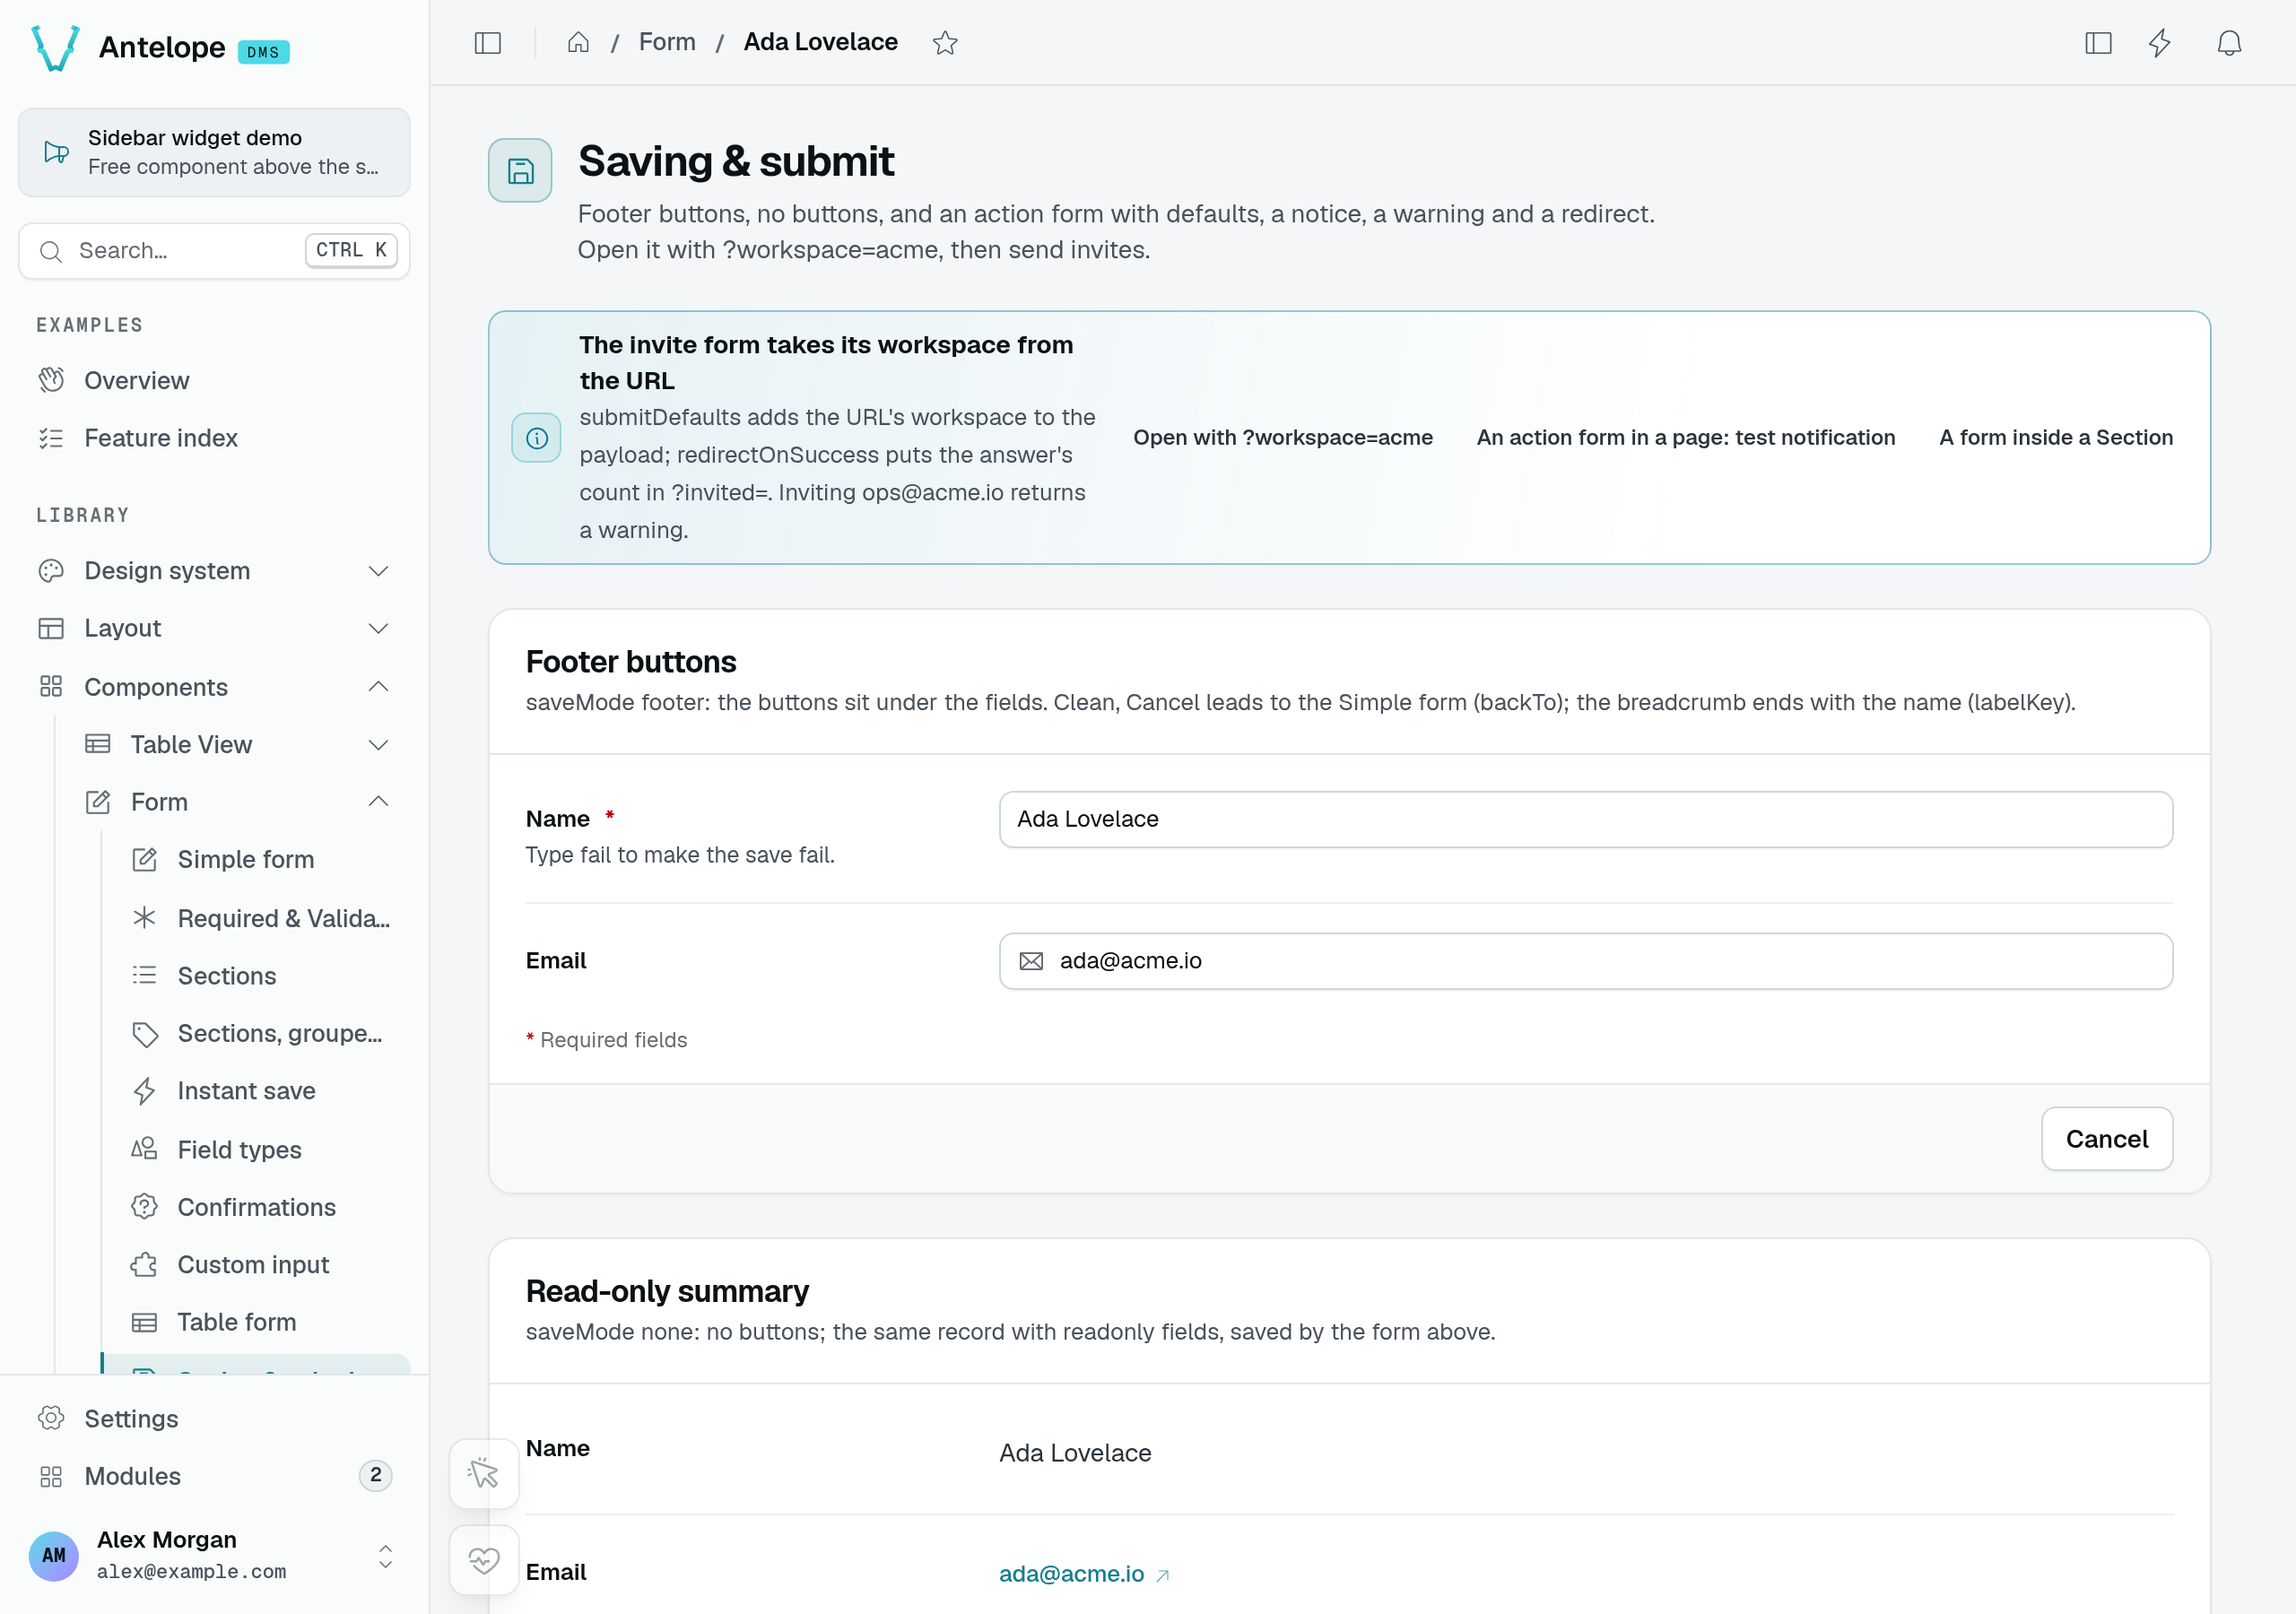Expand the Layout section
The width and height of the screenshot is (2296, 1614).
214,628
